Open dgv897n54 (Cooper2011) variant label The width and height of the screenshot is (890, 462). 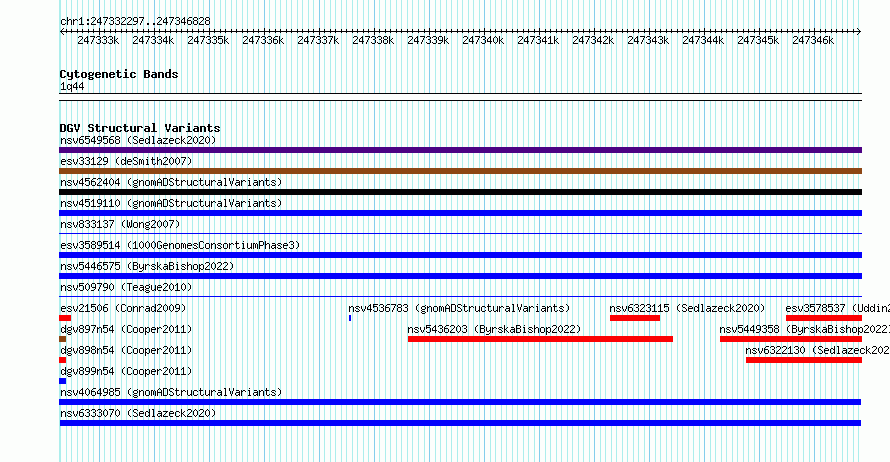pyautogui.click(x=126, y=329)
